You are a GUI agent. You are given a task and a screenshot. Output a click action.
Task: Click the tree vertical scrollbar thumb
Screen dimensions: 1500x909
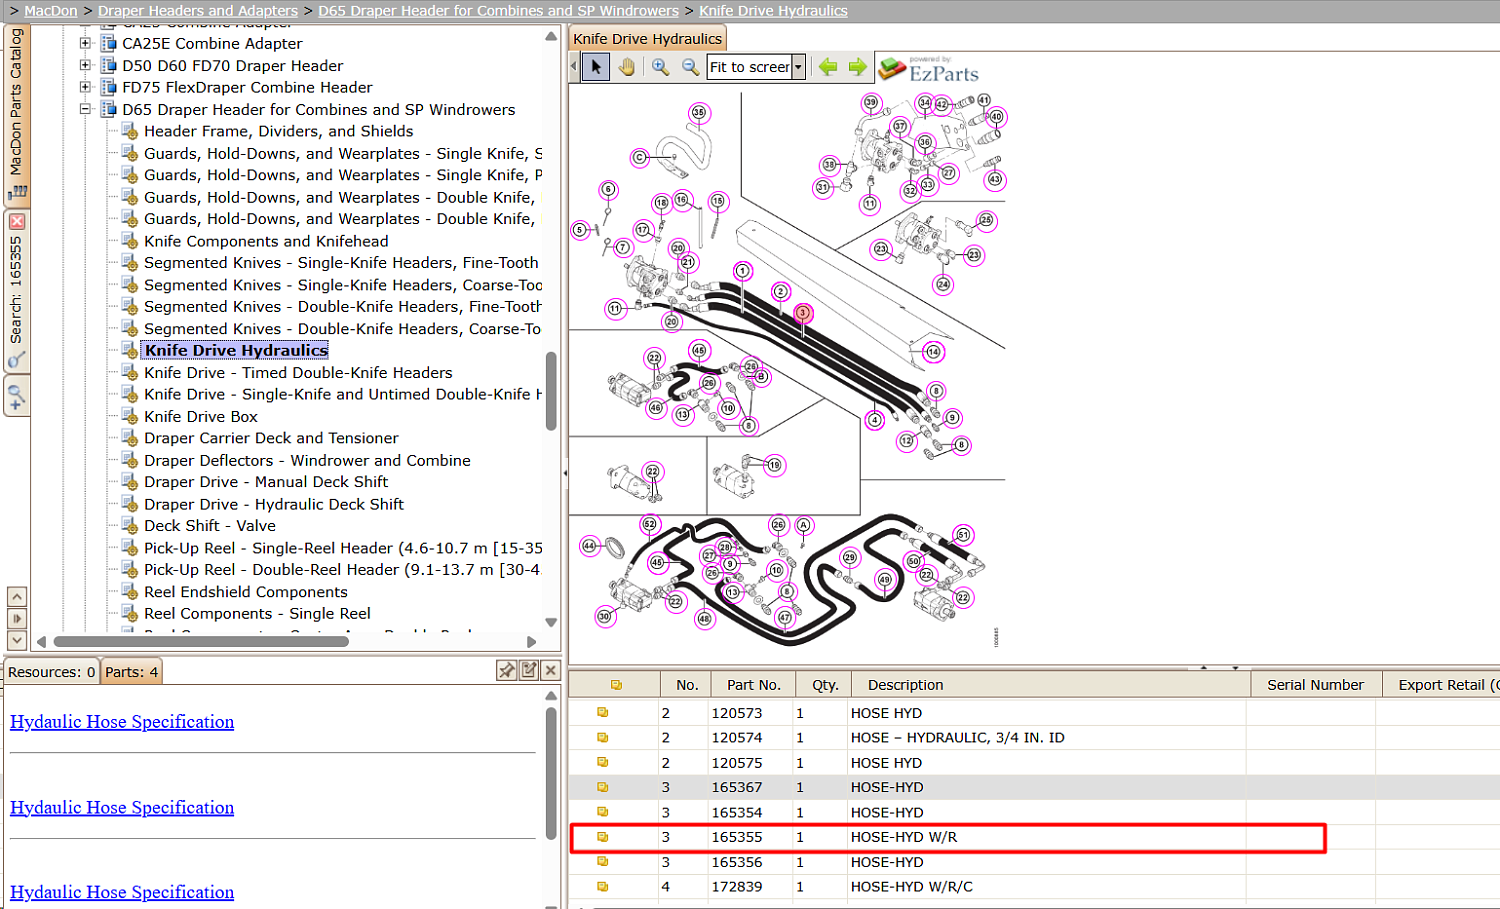tap(551, 391)
